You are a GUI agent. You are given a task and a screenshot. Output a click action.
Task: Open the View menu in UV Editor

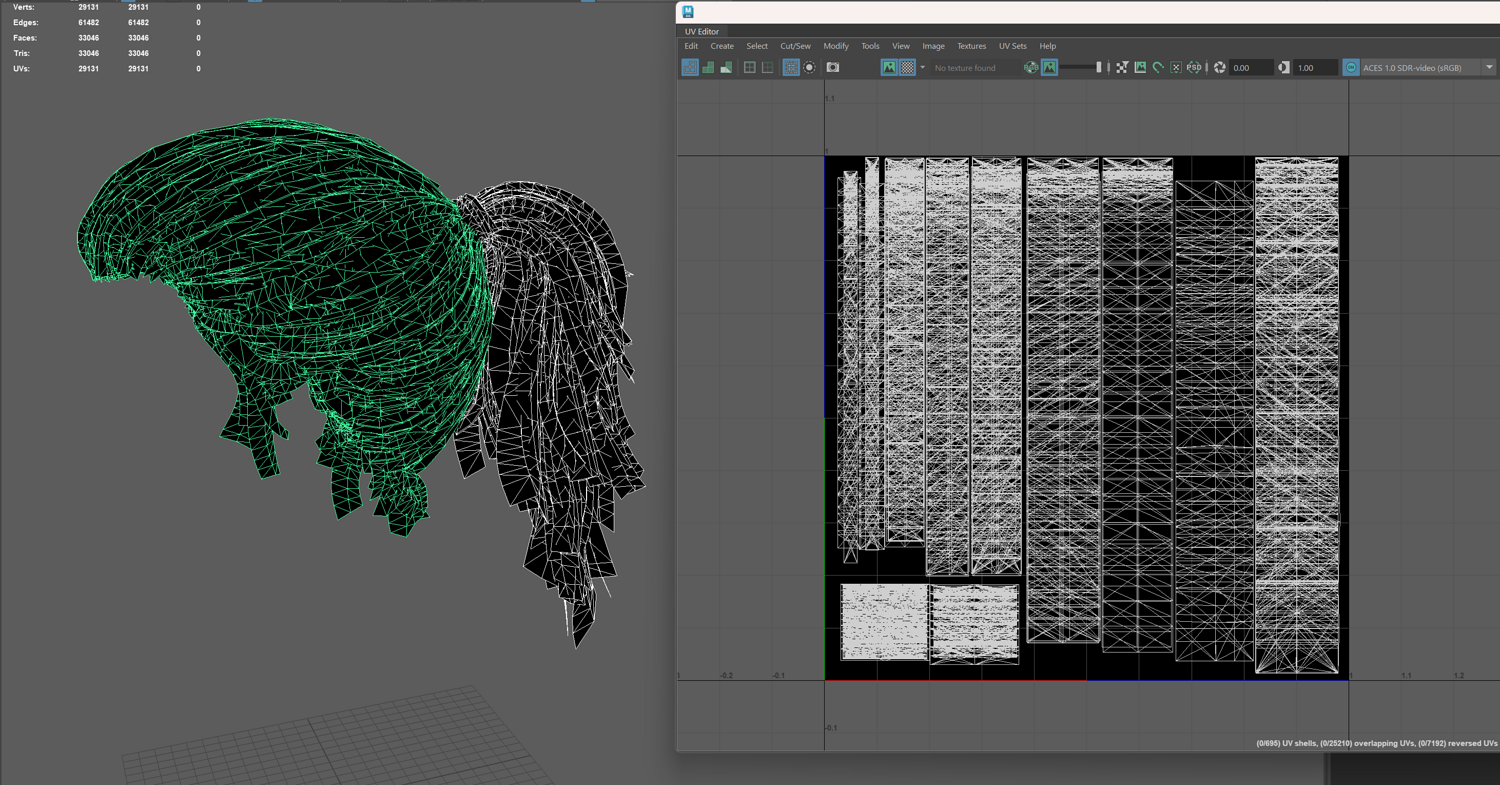click(901, 46)
